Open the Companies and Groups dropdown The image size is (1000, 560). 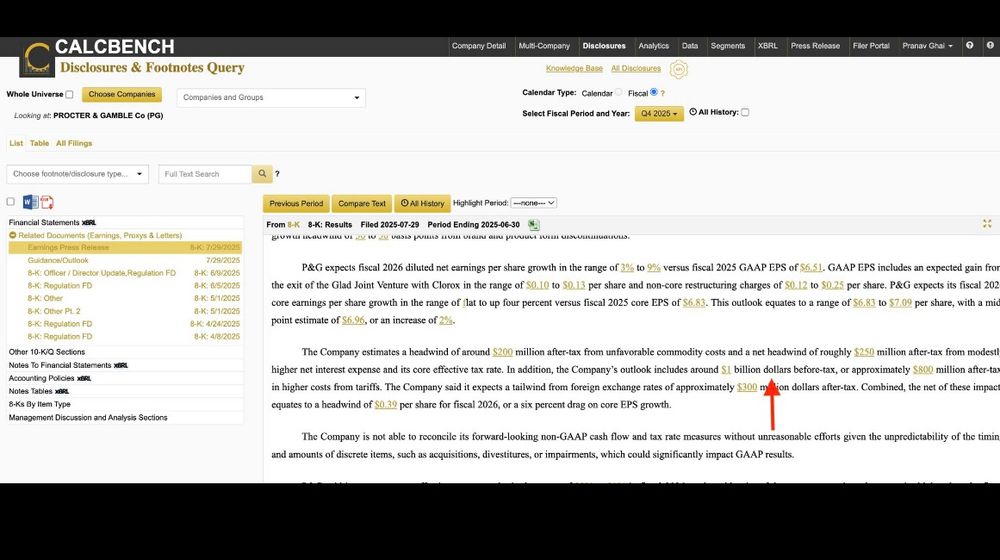(x=271, y=98)
